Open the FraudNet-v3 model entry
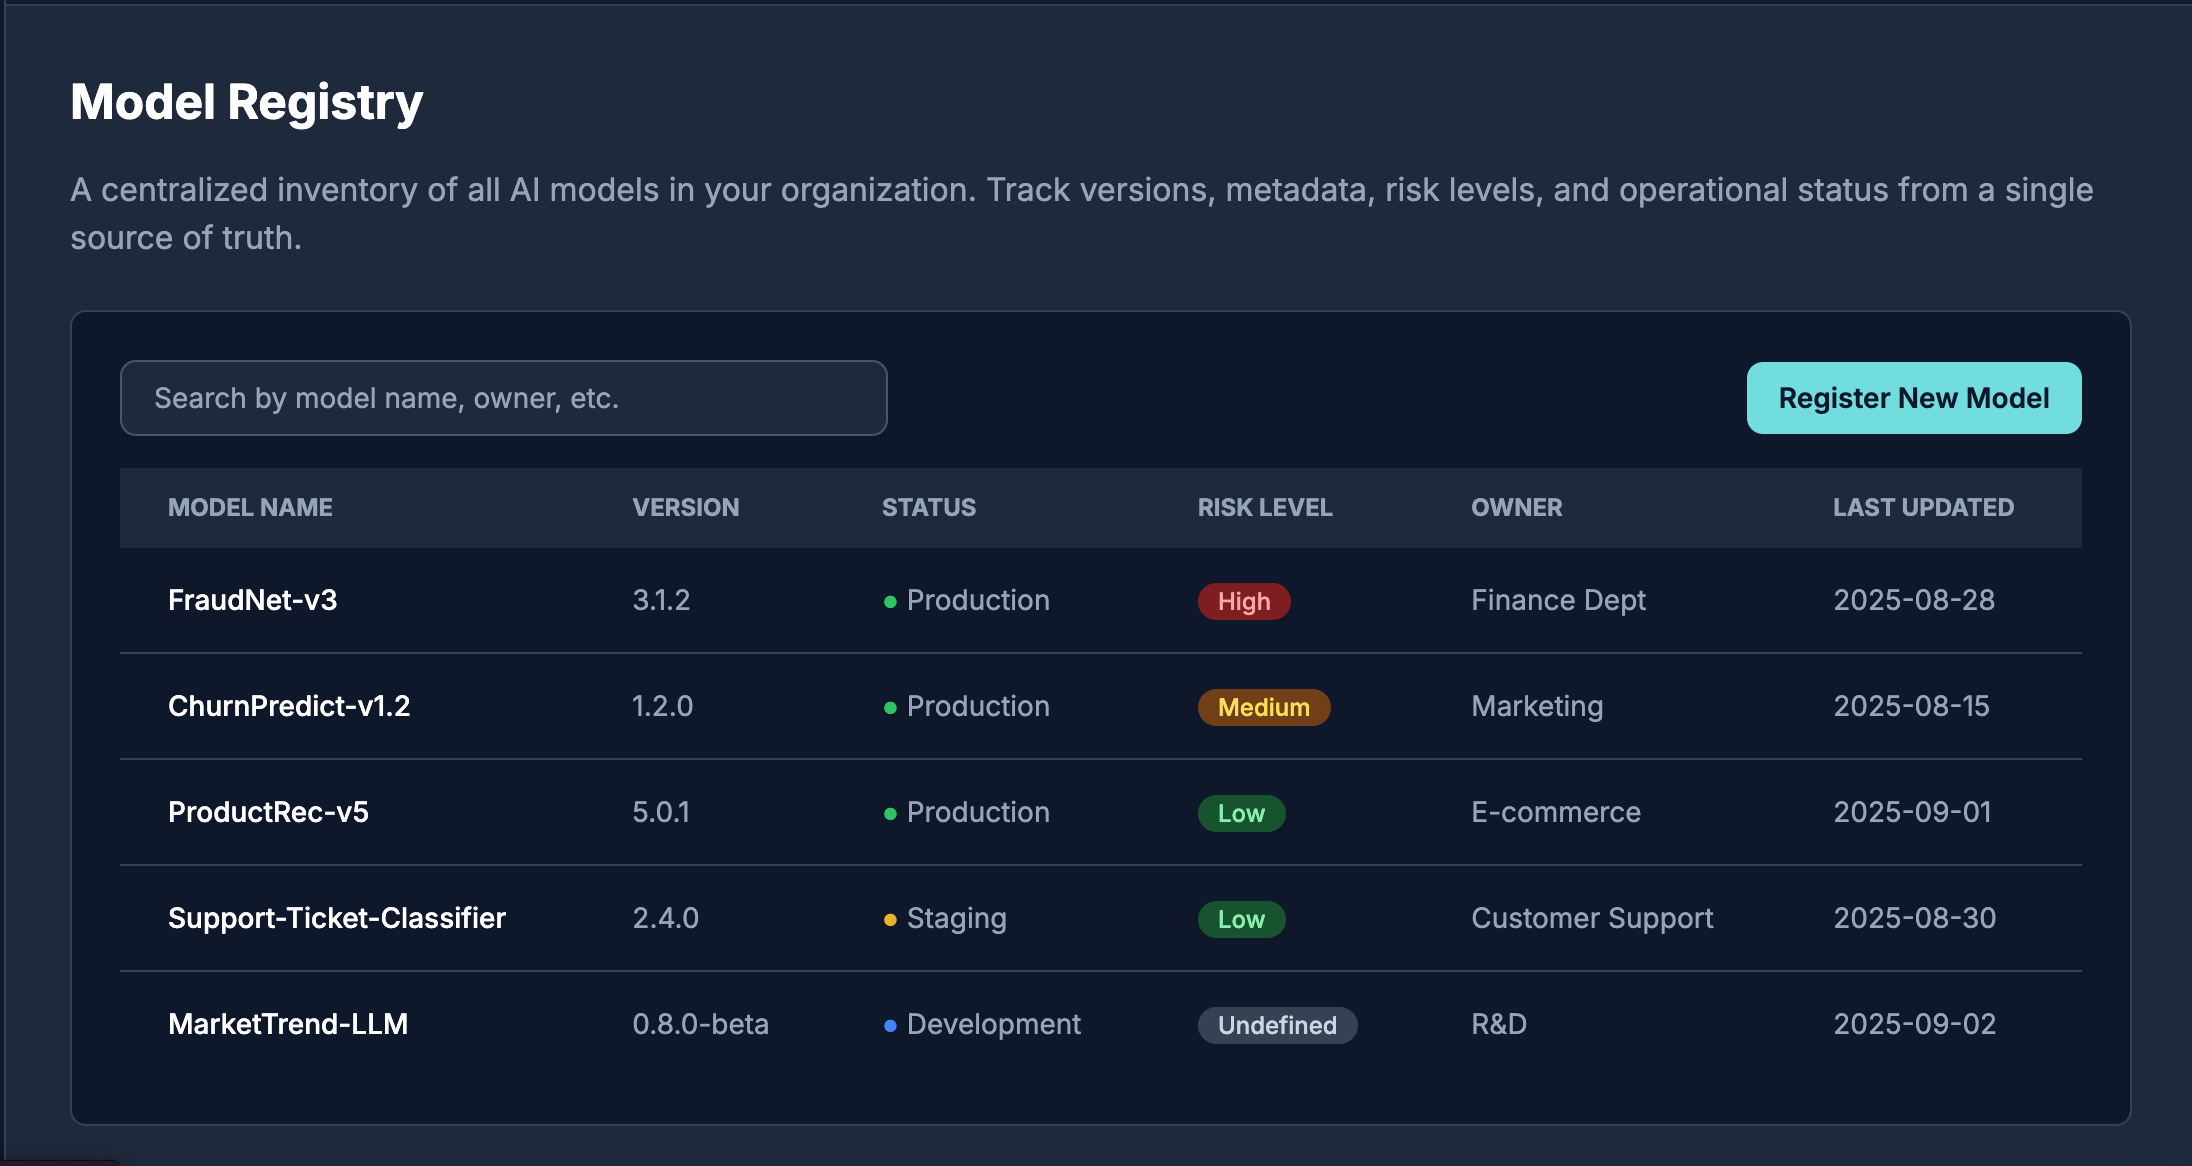 pos(253,601)
